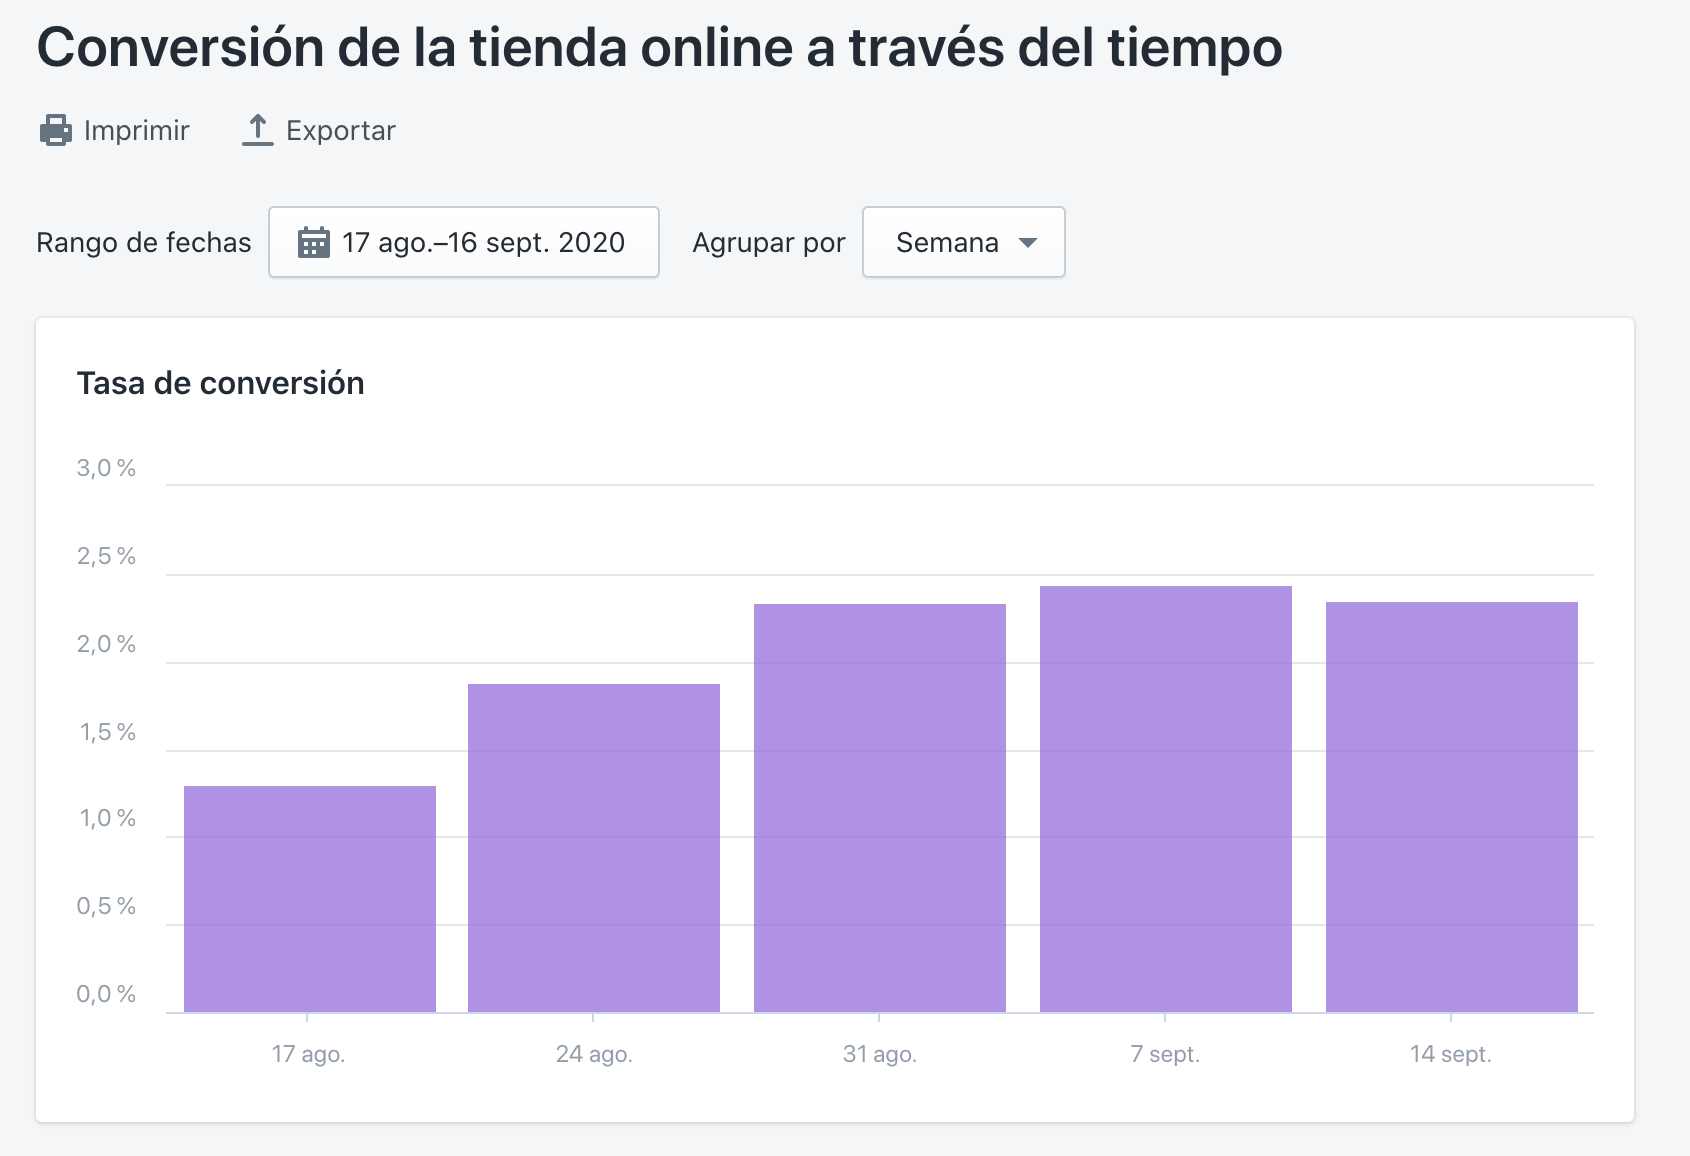
Task: Click the Rango de fechas label
Action: pyautogui.click(x=144, y=243)
